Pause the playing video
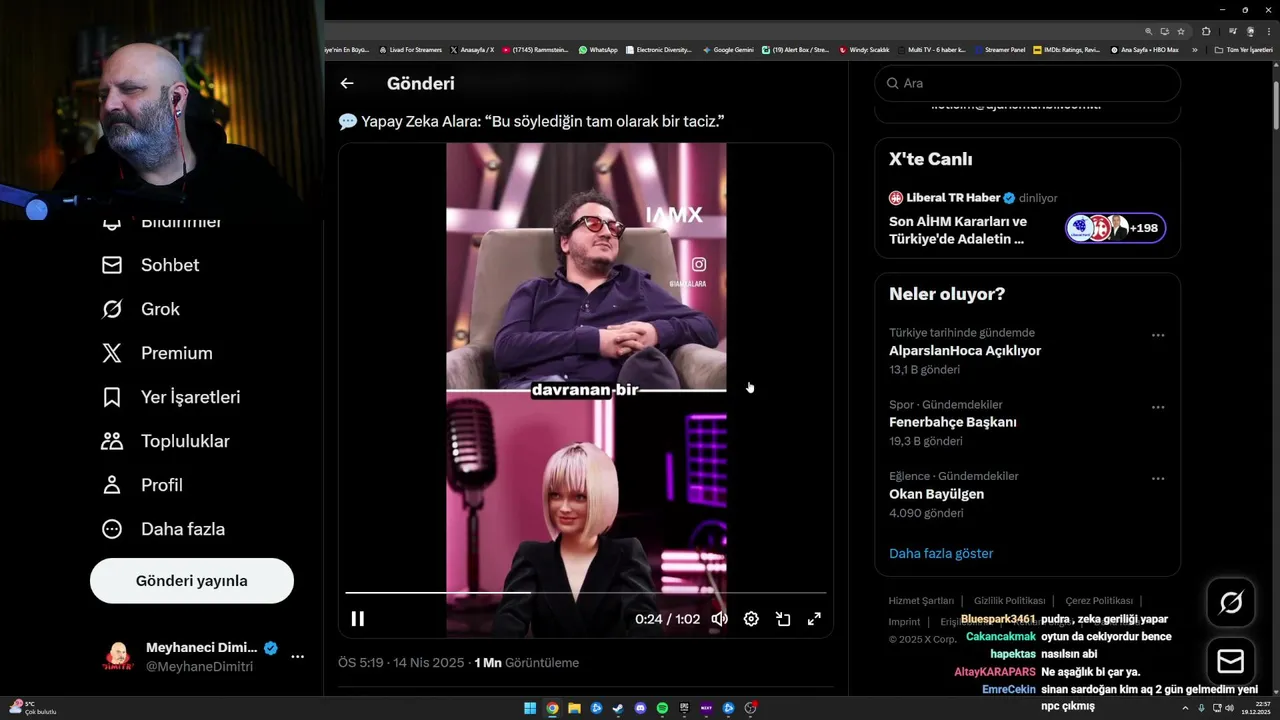 click(x=357, y=619)
